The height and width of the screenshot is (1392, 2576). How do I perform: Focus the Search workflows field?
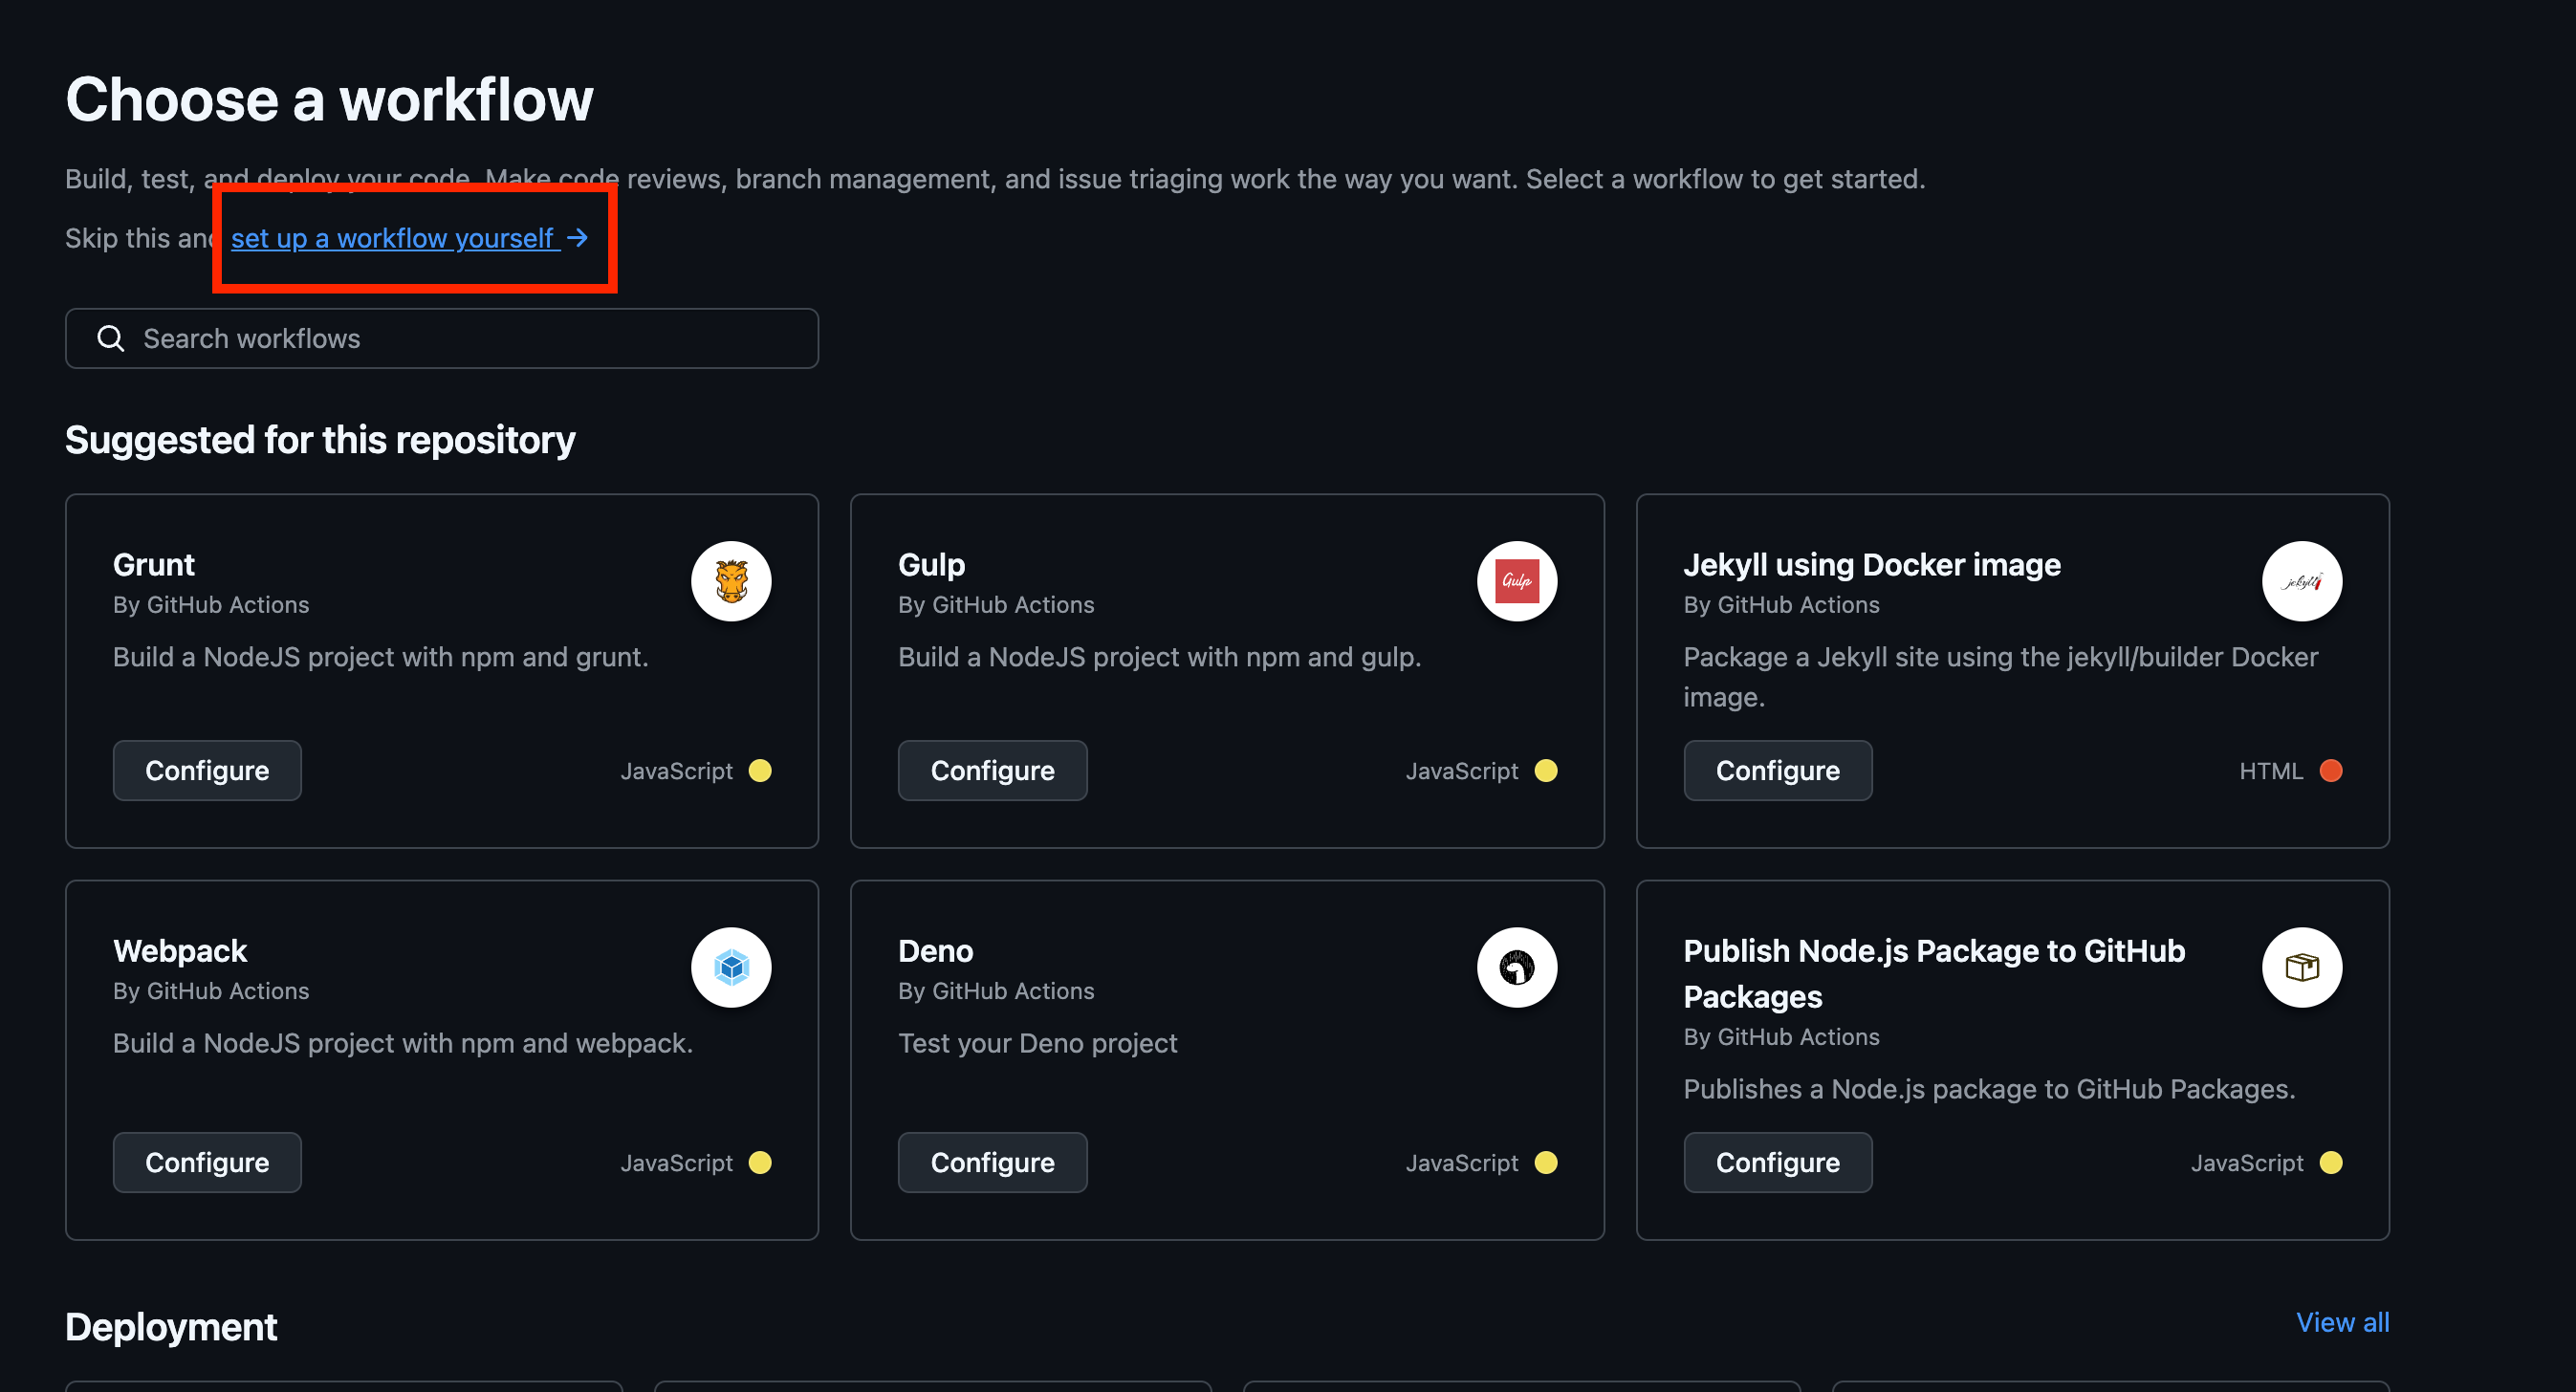(x=442, y=339)
